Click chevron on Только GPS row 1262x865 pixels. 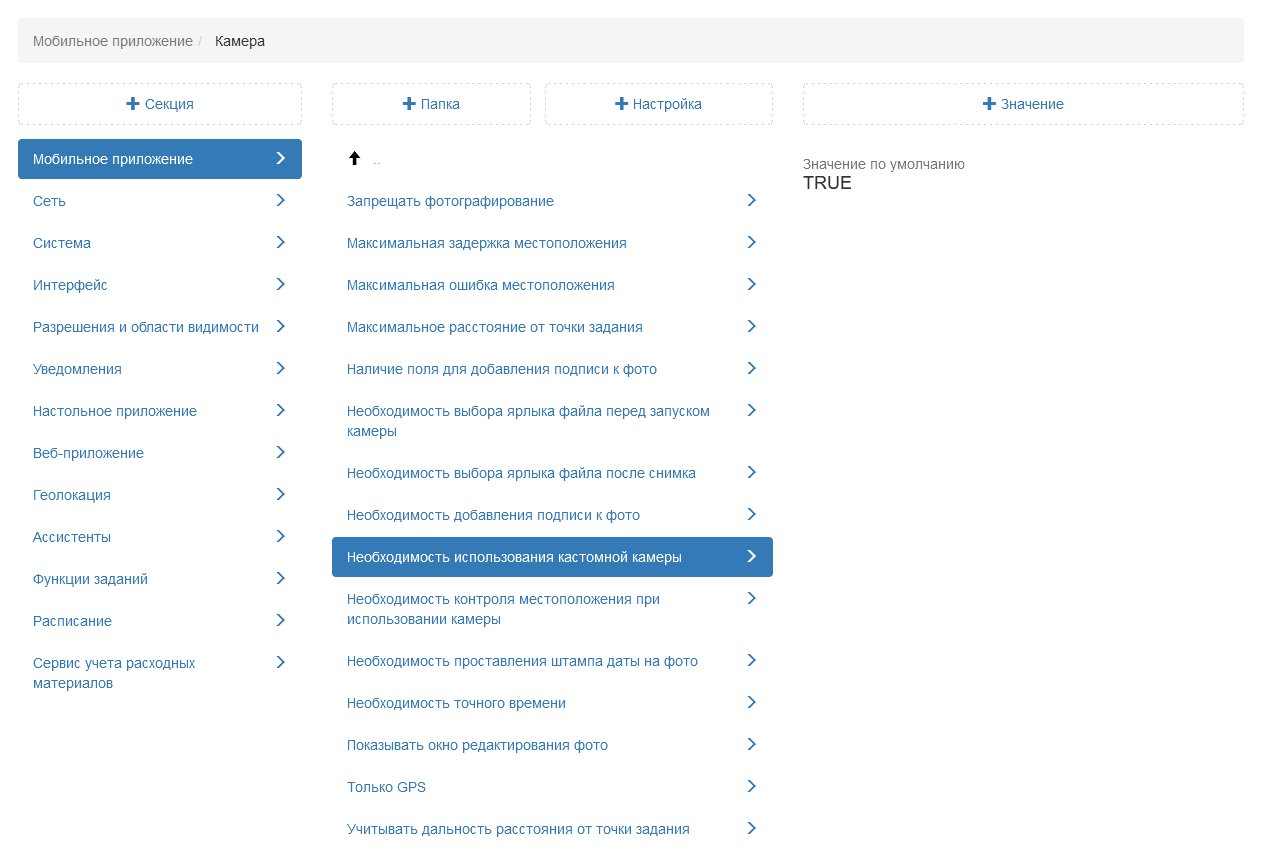coord(752,786)
